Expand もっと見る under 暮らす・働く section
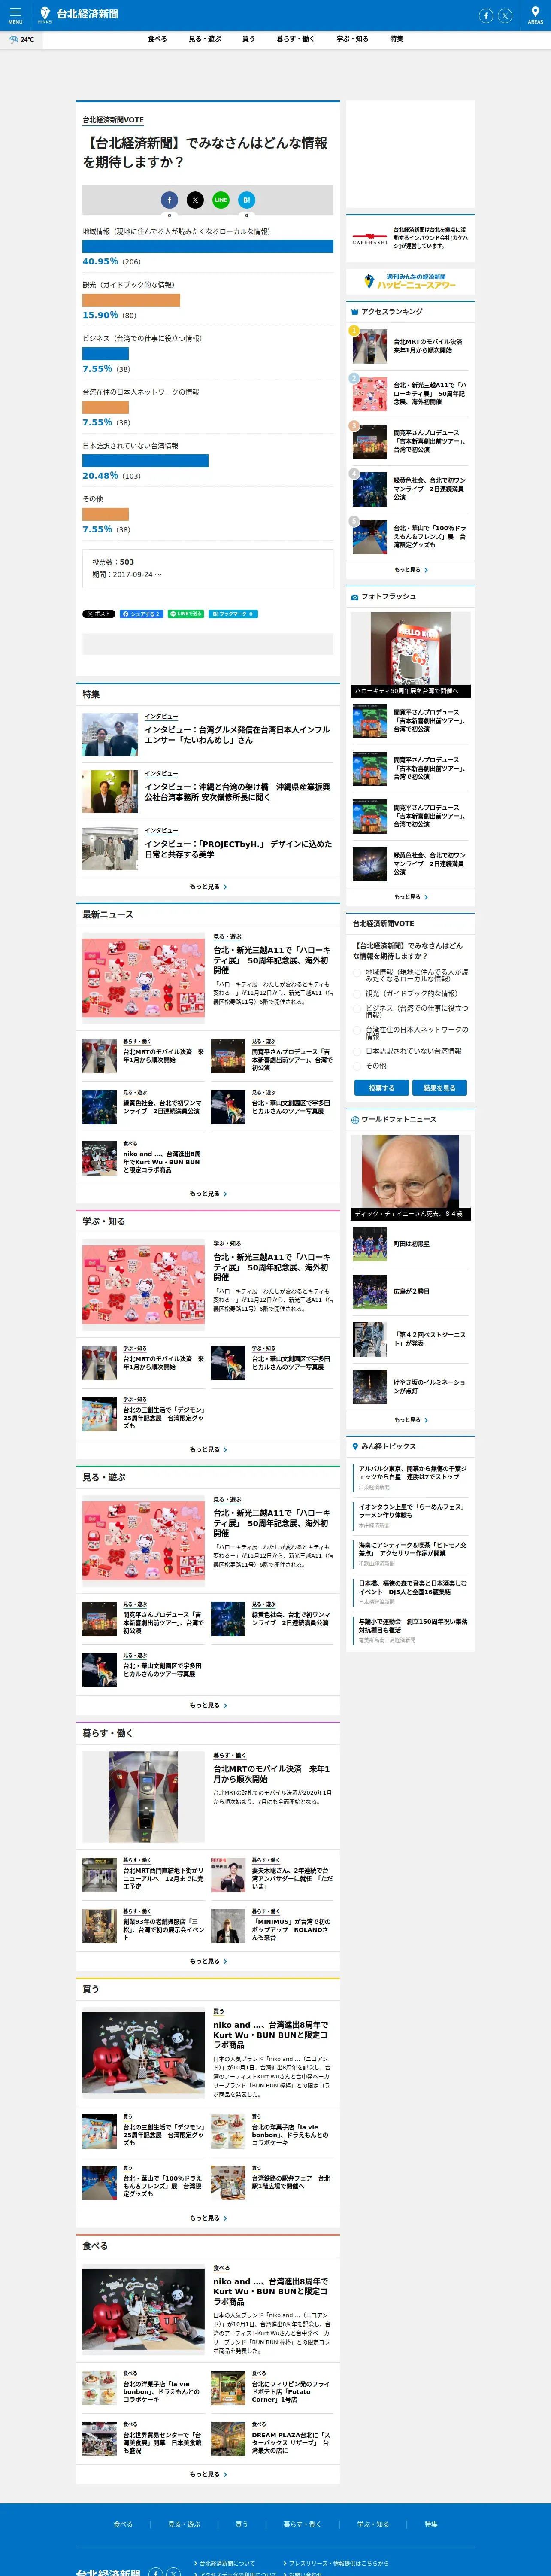Viewport: 551px width, 2576px height. 208,1961
